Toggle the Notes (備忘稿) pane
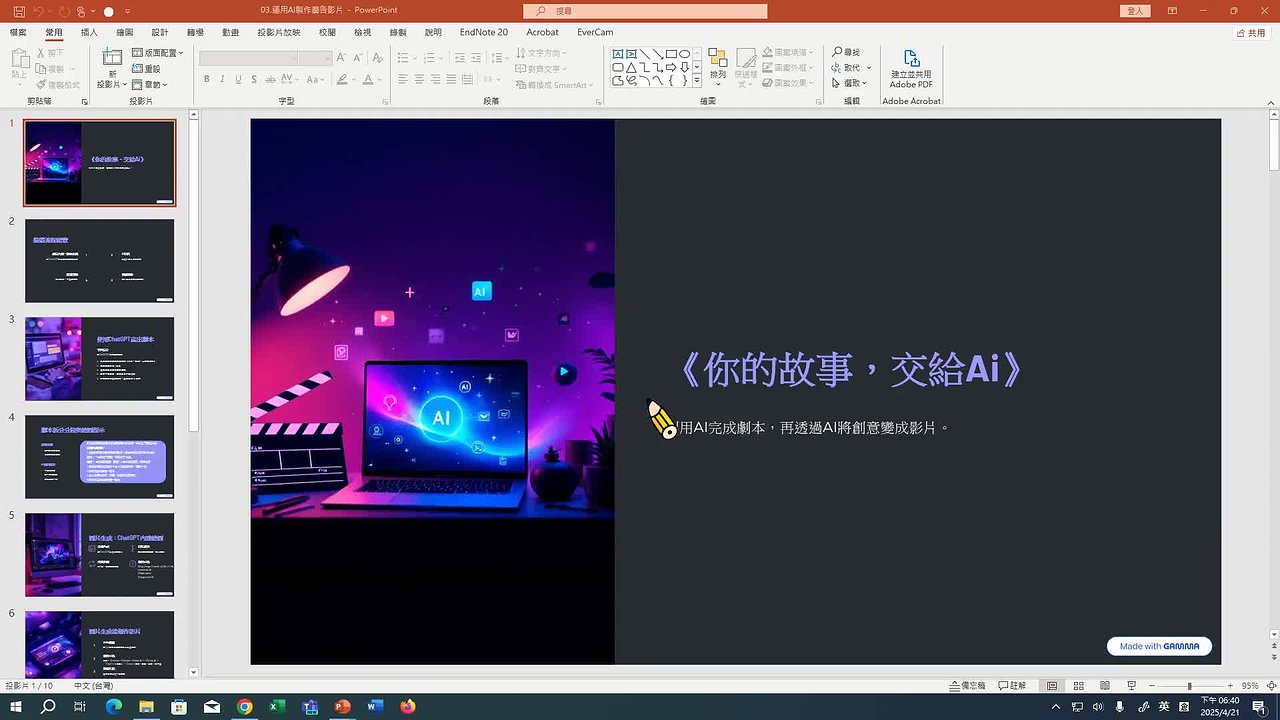This screenshot has width=1280, height=720. tap(966, 686)
